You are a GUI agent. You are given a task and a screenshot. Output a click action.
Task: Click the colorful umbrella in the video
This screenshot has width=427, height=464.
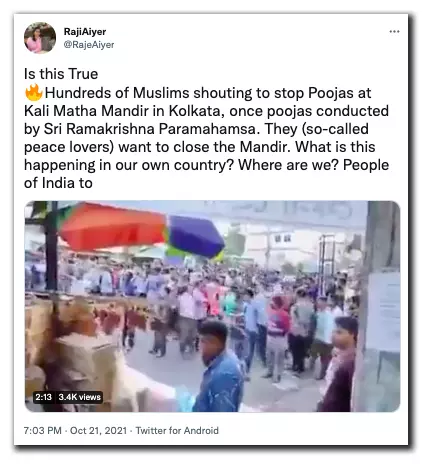click(142, 230)
